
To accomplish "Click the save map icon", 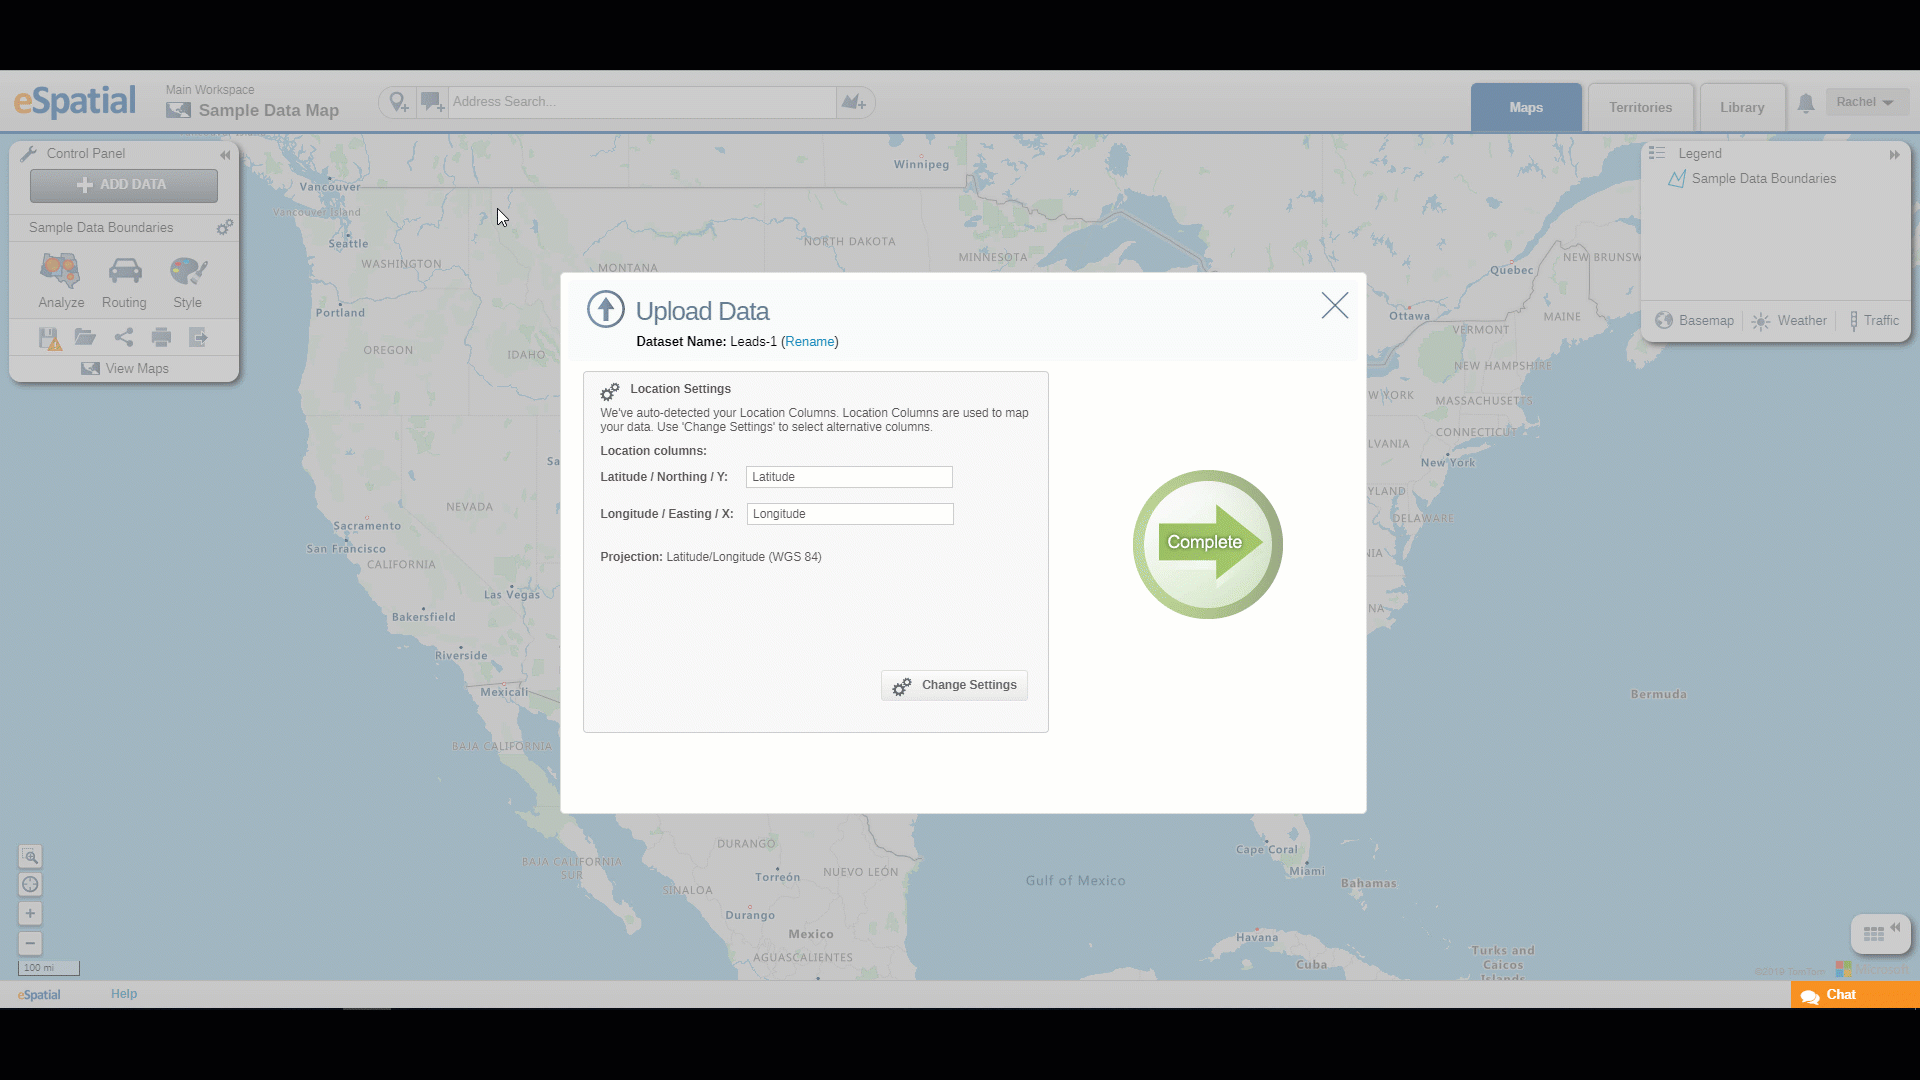I will click(x=49, y=338).
